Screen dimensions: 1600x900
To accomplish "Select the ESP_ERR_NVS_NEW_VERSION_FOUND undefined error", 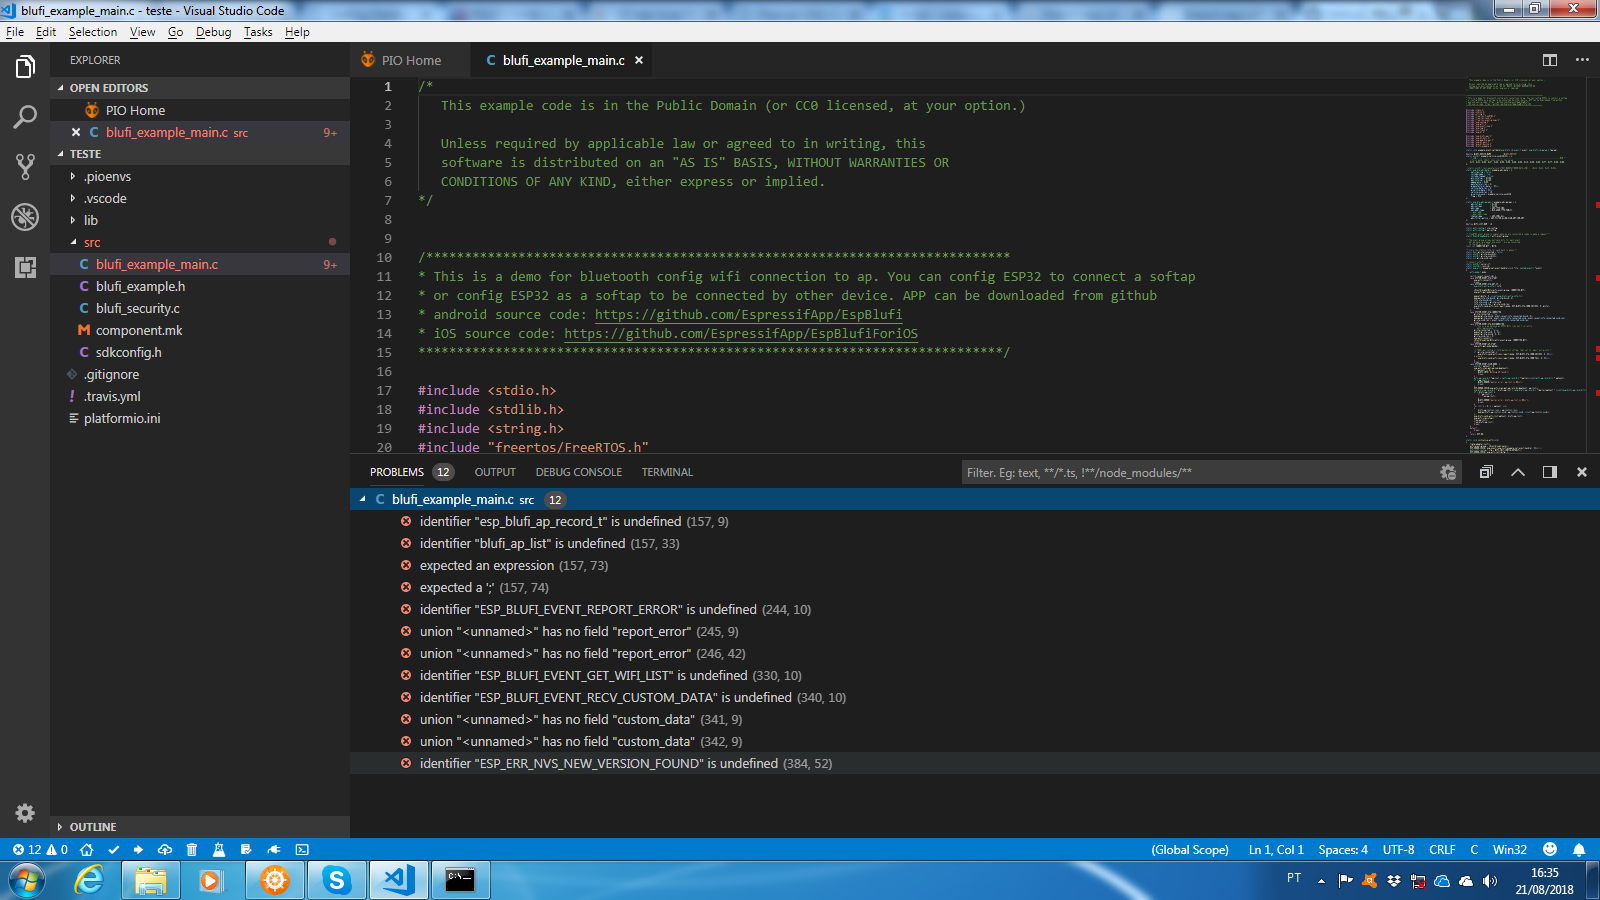I will click(x=975, y=763).
